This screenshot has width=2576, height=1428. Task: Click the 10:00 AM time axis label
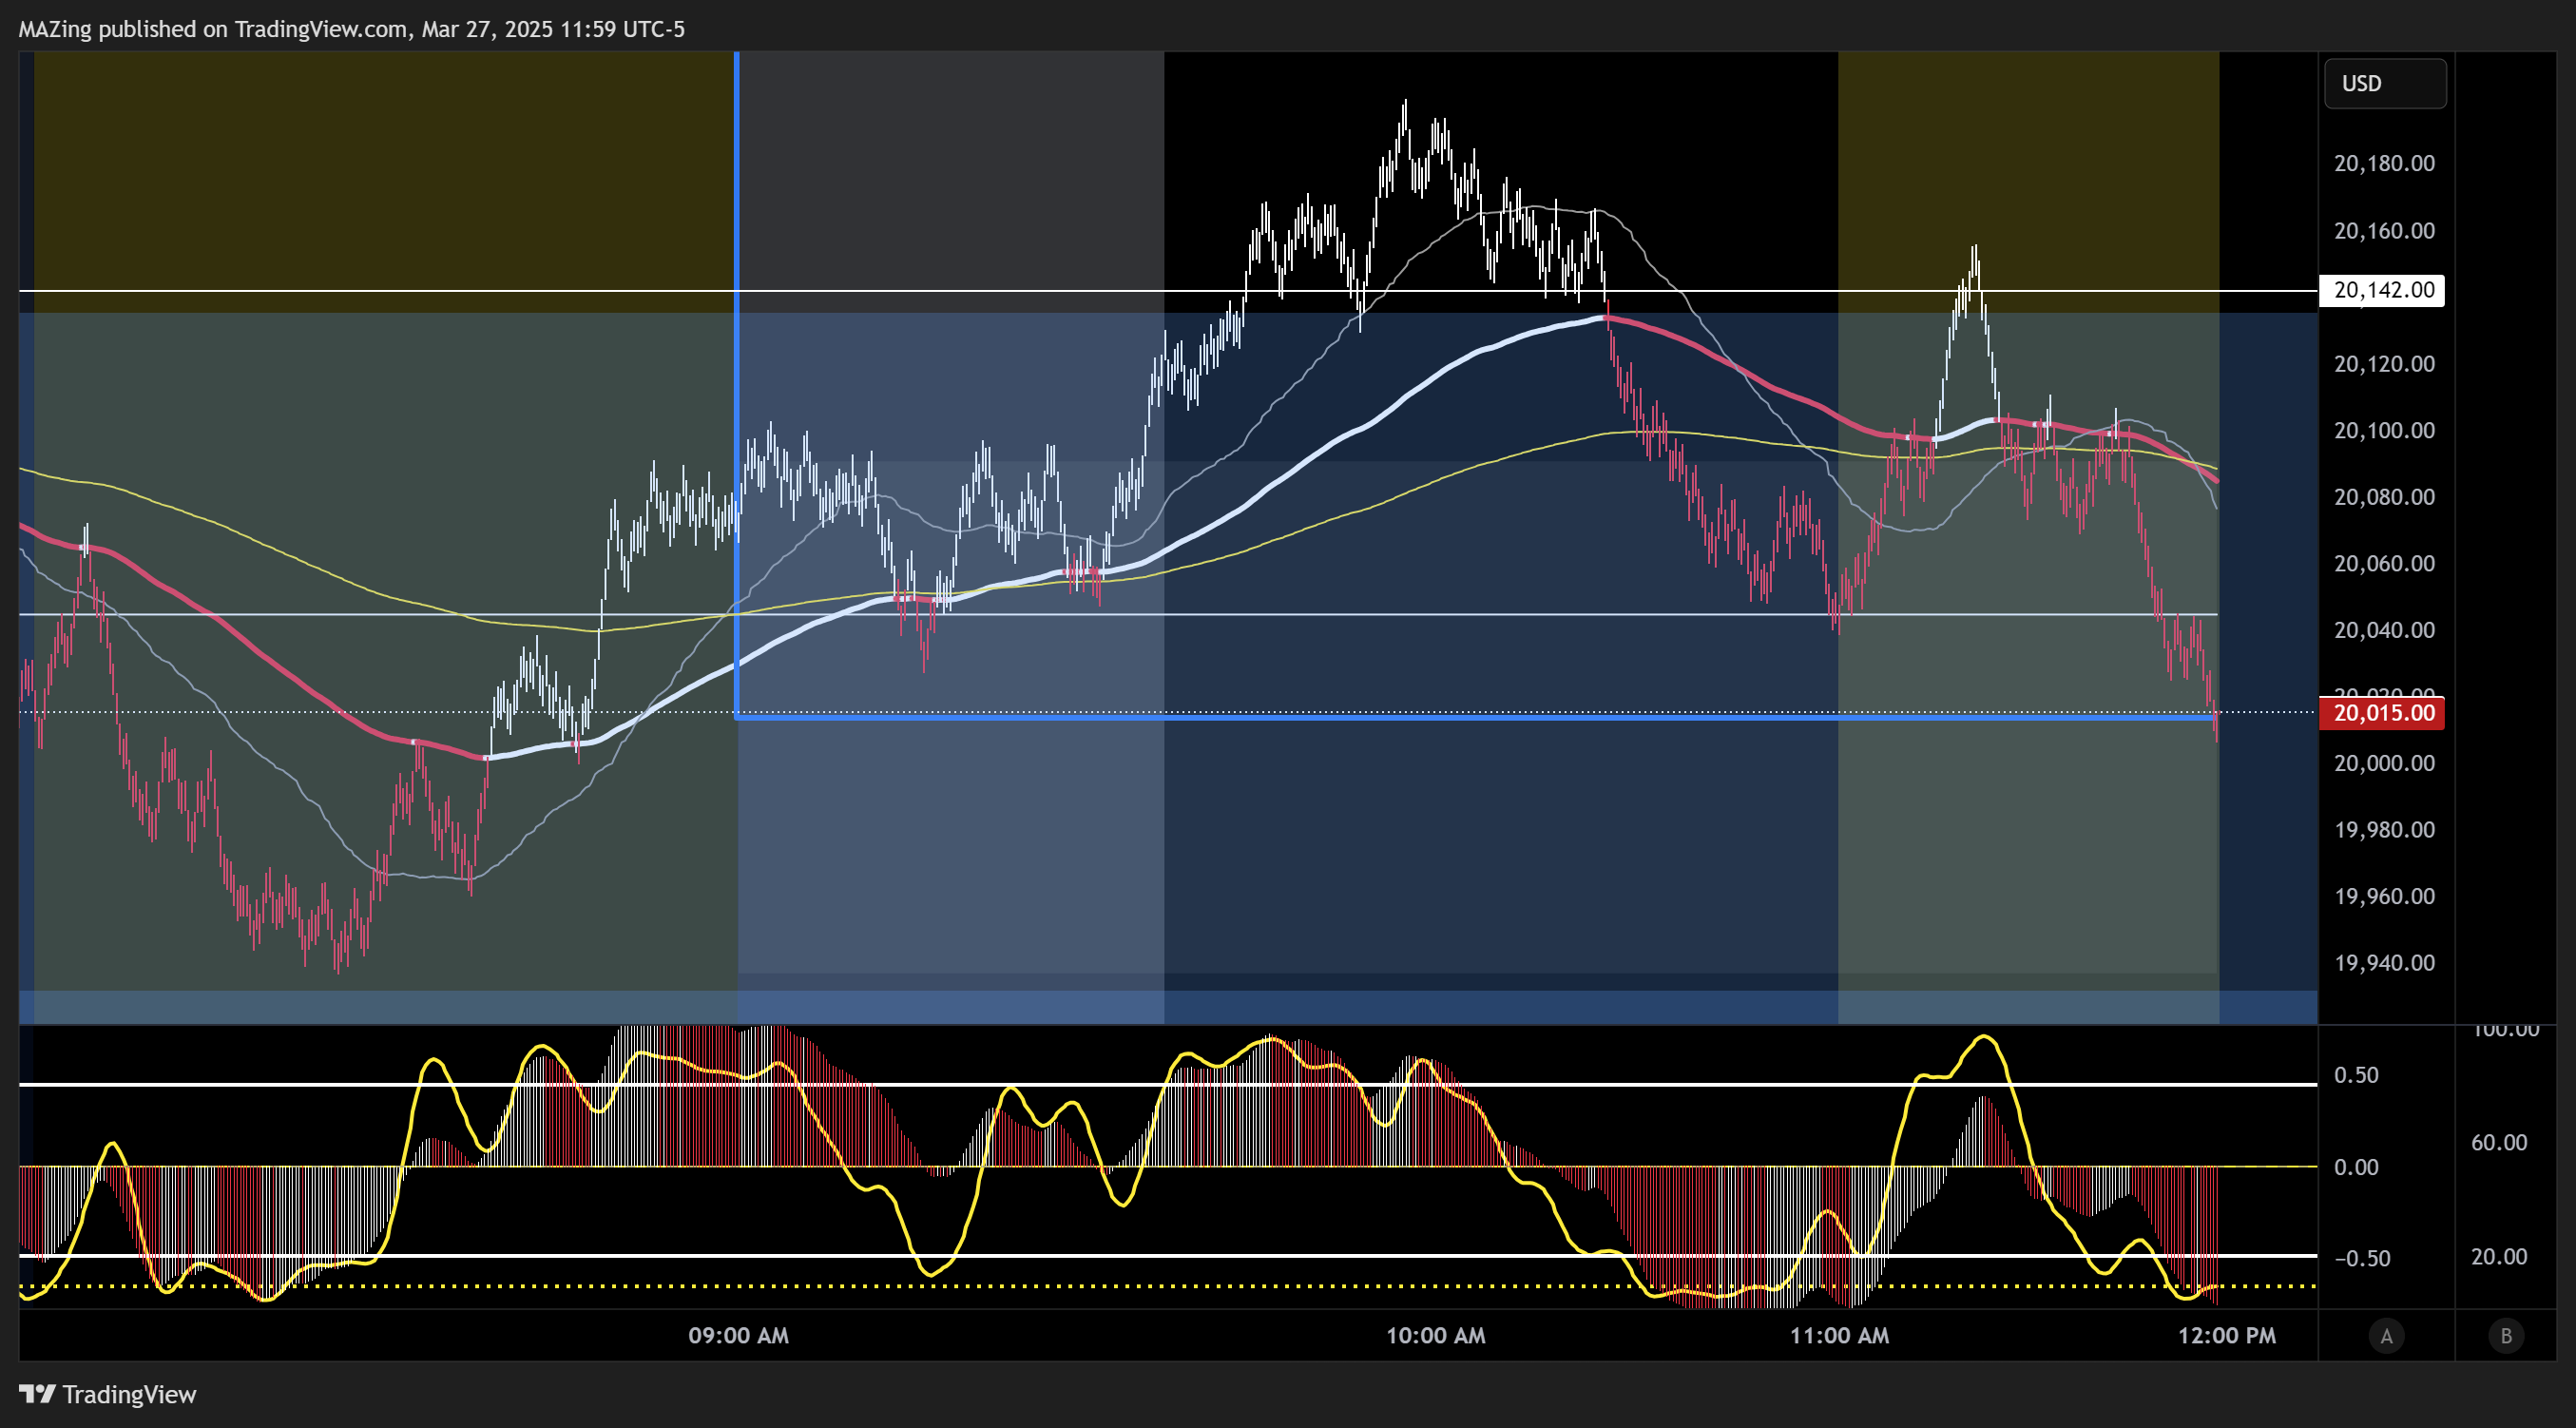(x=1435, y=1336)
